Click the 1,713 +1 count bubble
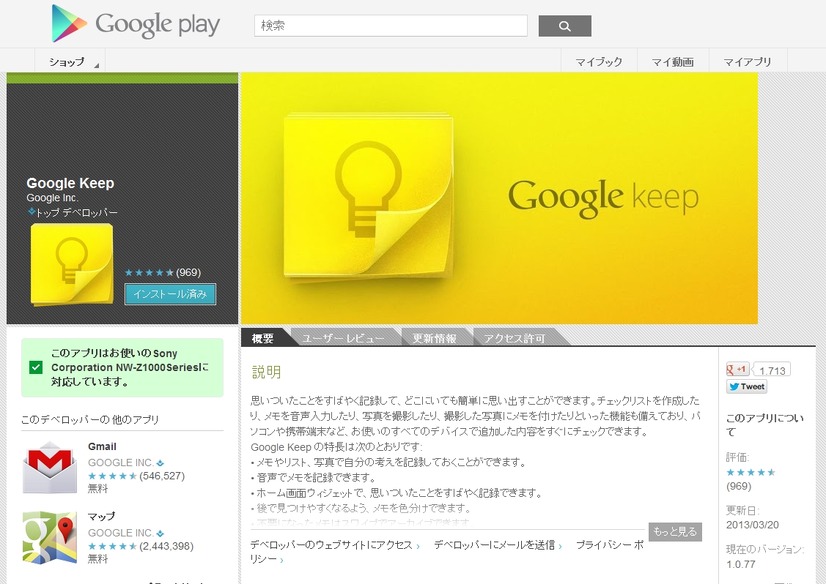The width and height of the screenshot is (826, 584). [x=772, y=370]
